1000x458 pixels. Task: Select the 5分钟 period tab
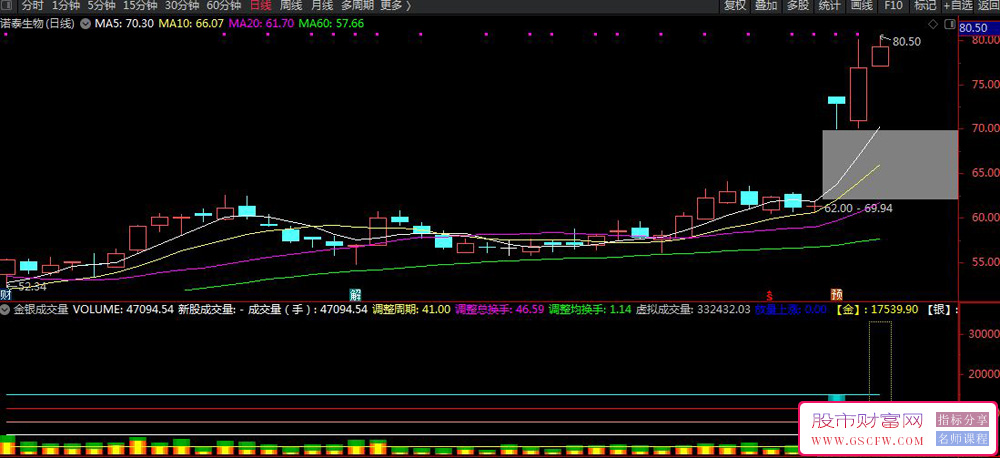click(x=101, y=6)
